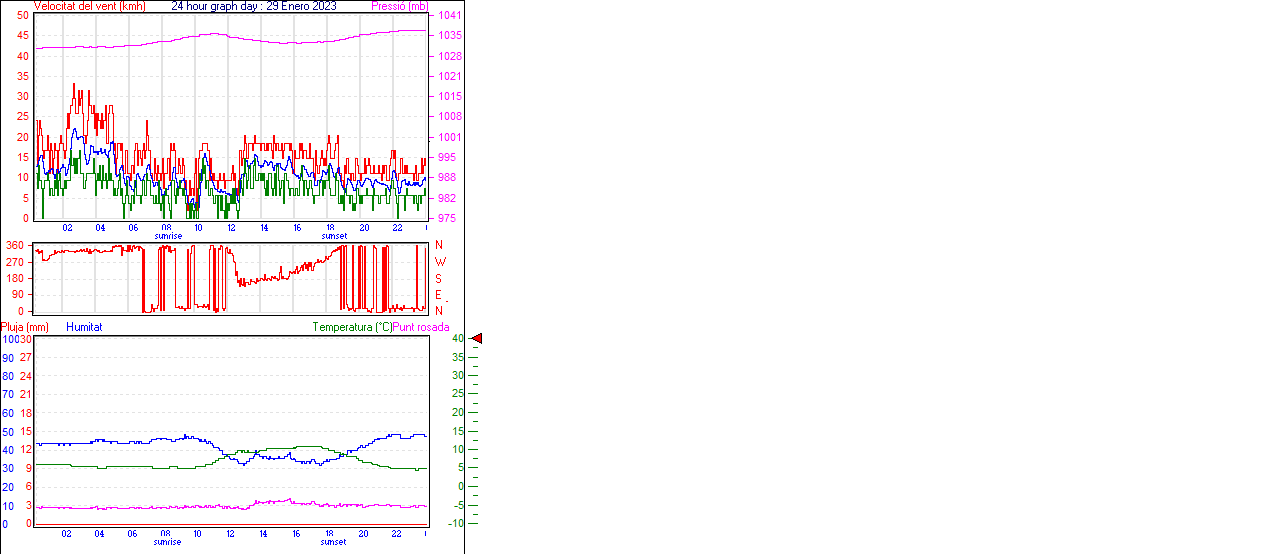
Task: Click the 'E' compass label on direction graph
Action: click(438, 295)
